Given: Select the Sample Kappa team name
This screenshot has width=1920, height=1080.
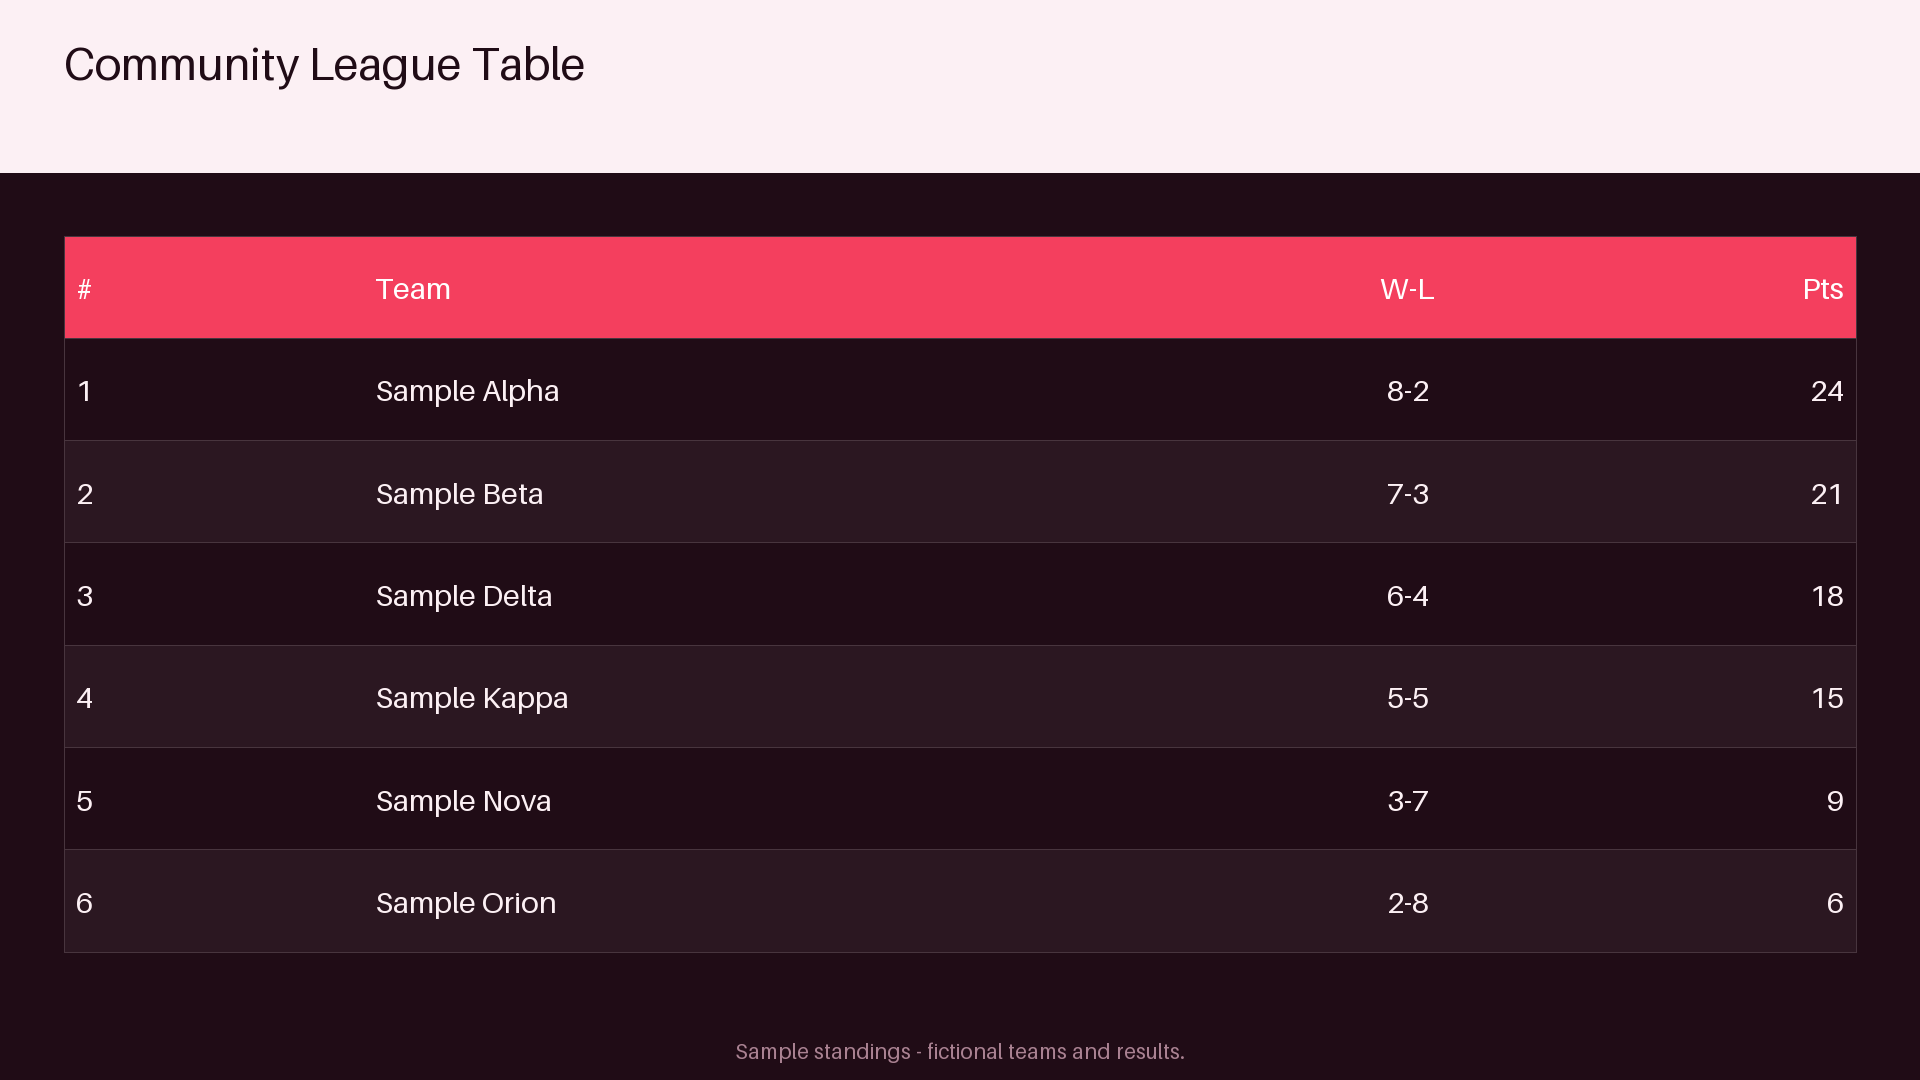Looking at the screenshot, I should coord(472,698).
